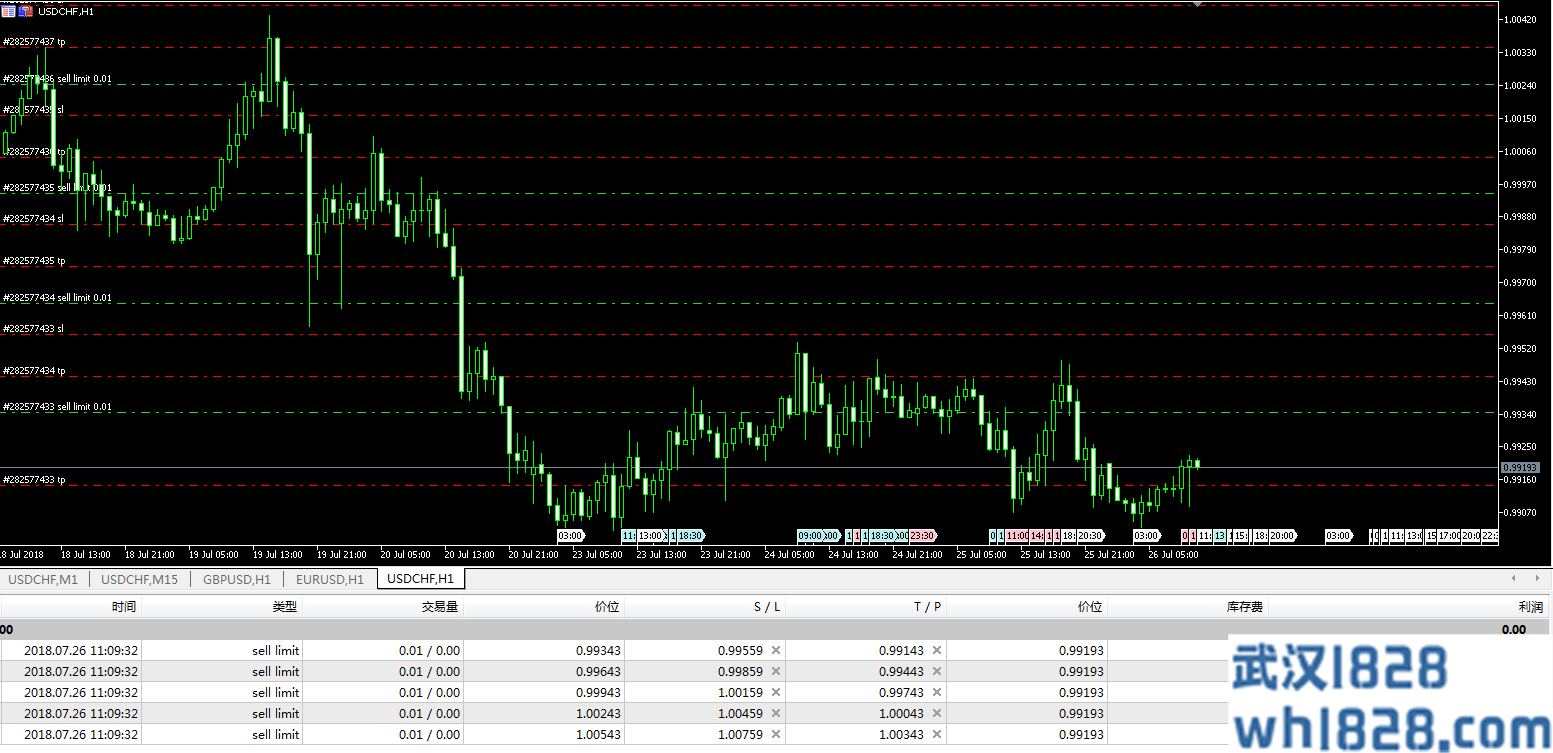This screenshot has height=753, width=1553.
Task: Select the EURUSD,H1 chart tab
Action: click(329, 579)
